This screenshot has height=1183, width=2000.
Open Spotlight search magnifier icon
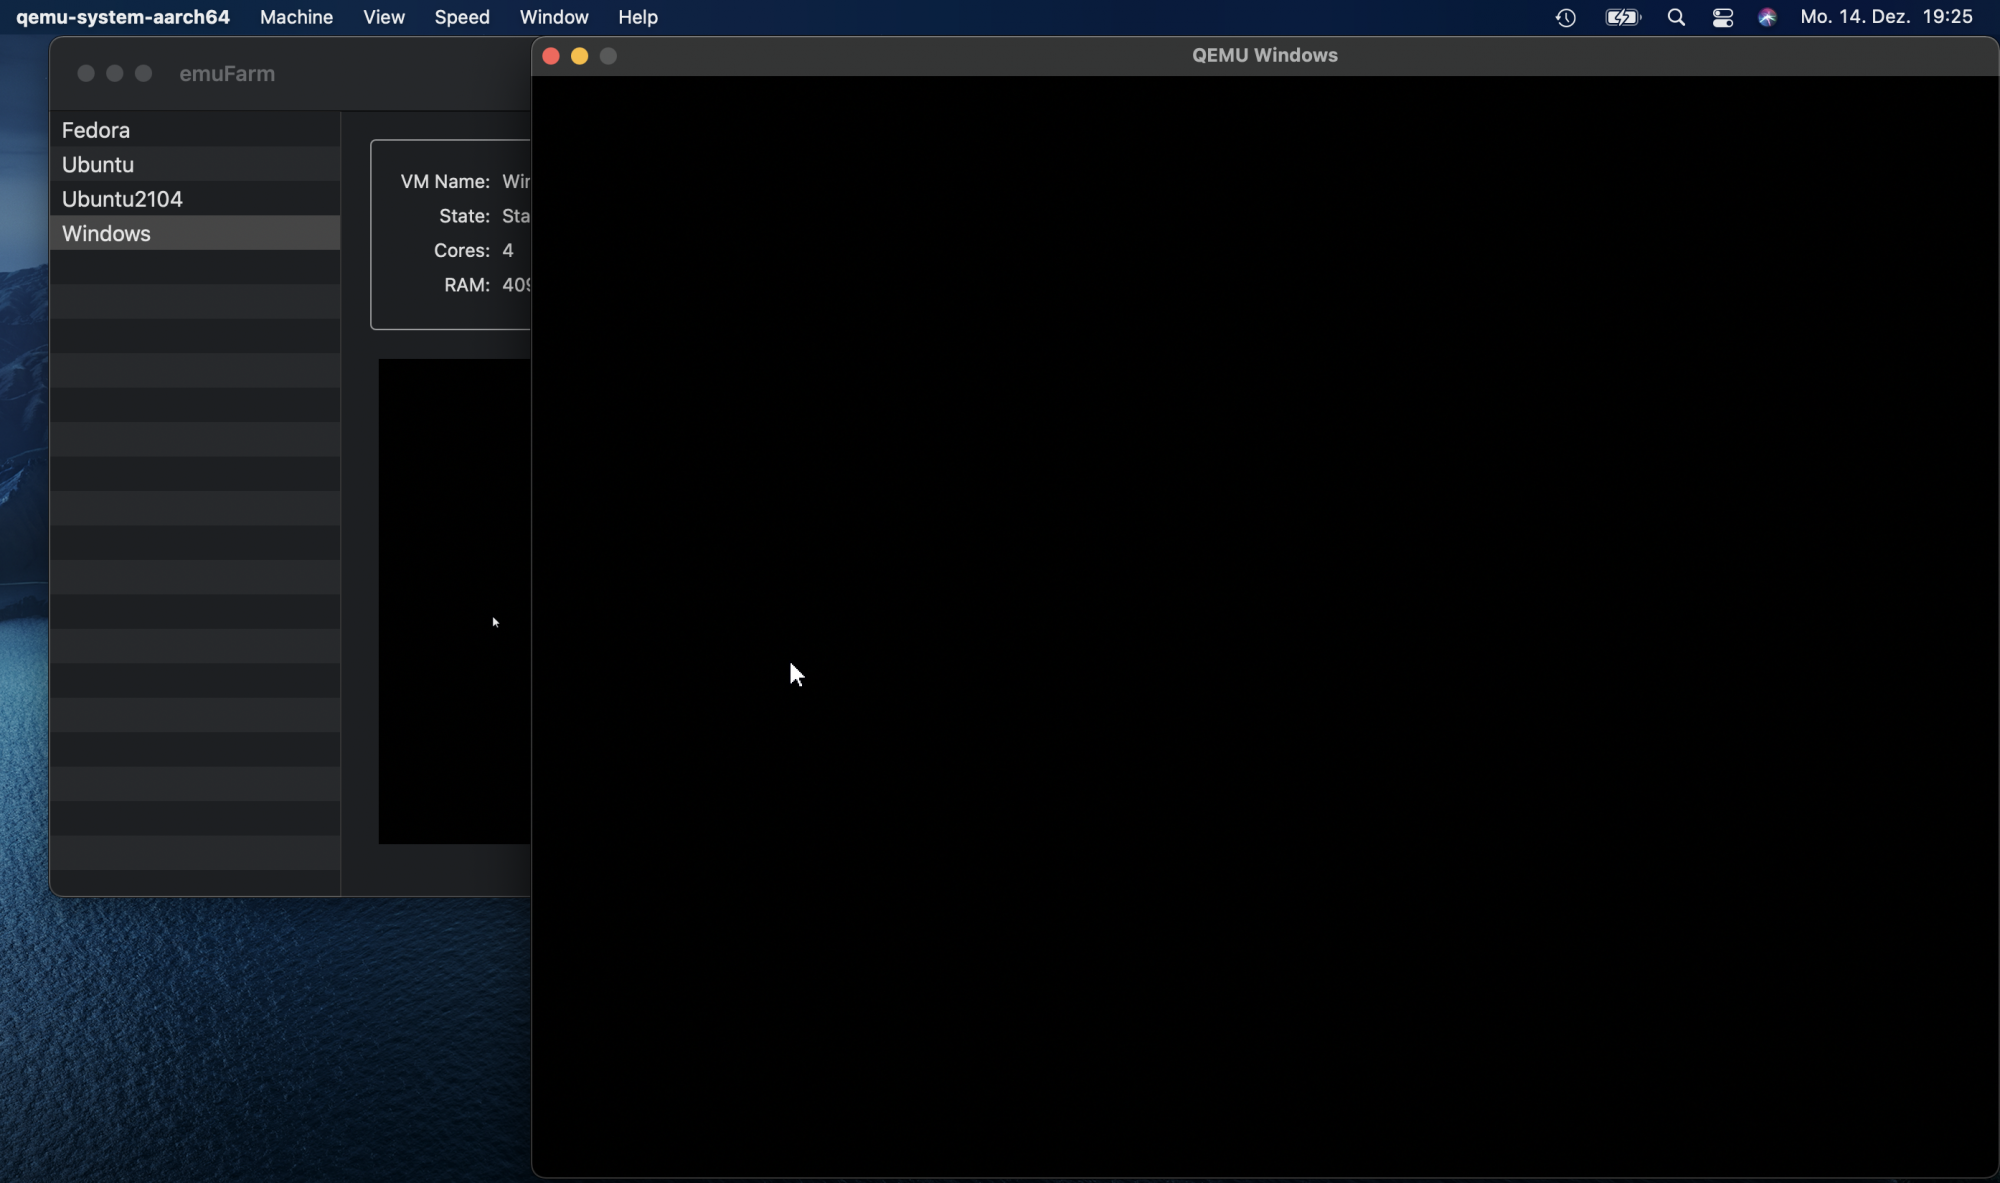pyautogui.click(x=1676, y=17)
